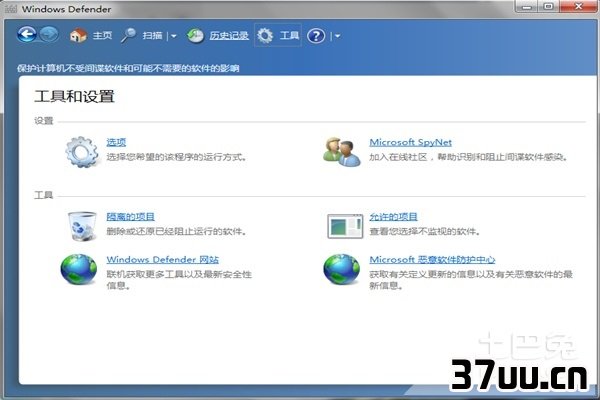Click the blue Help question icon
Screen dimensions: 600x400
[316, 36]
